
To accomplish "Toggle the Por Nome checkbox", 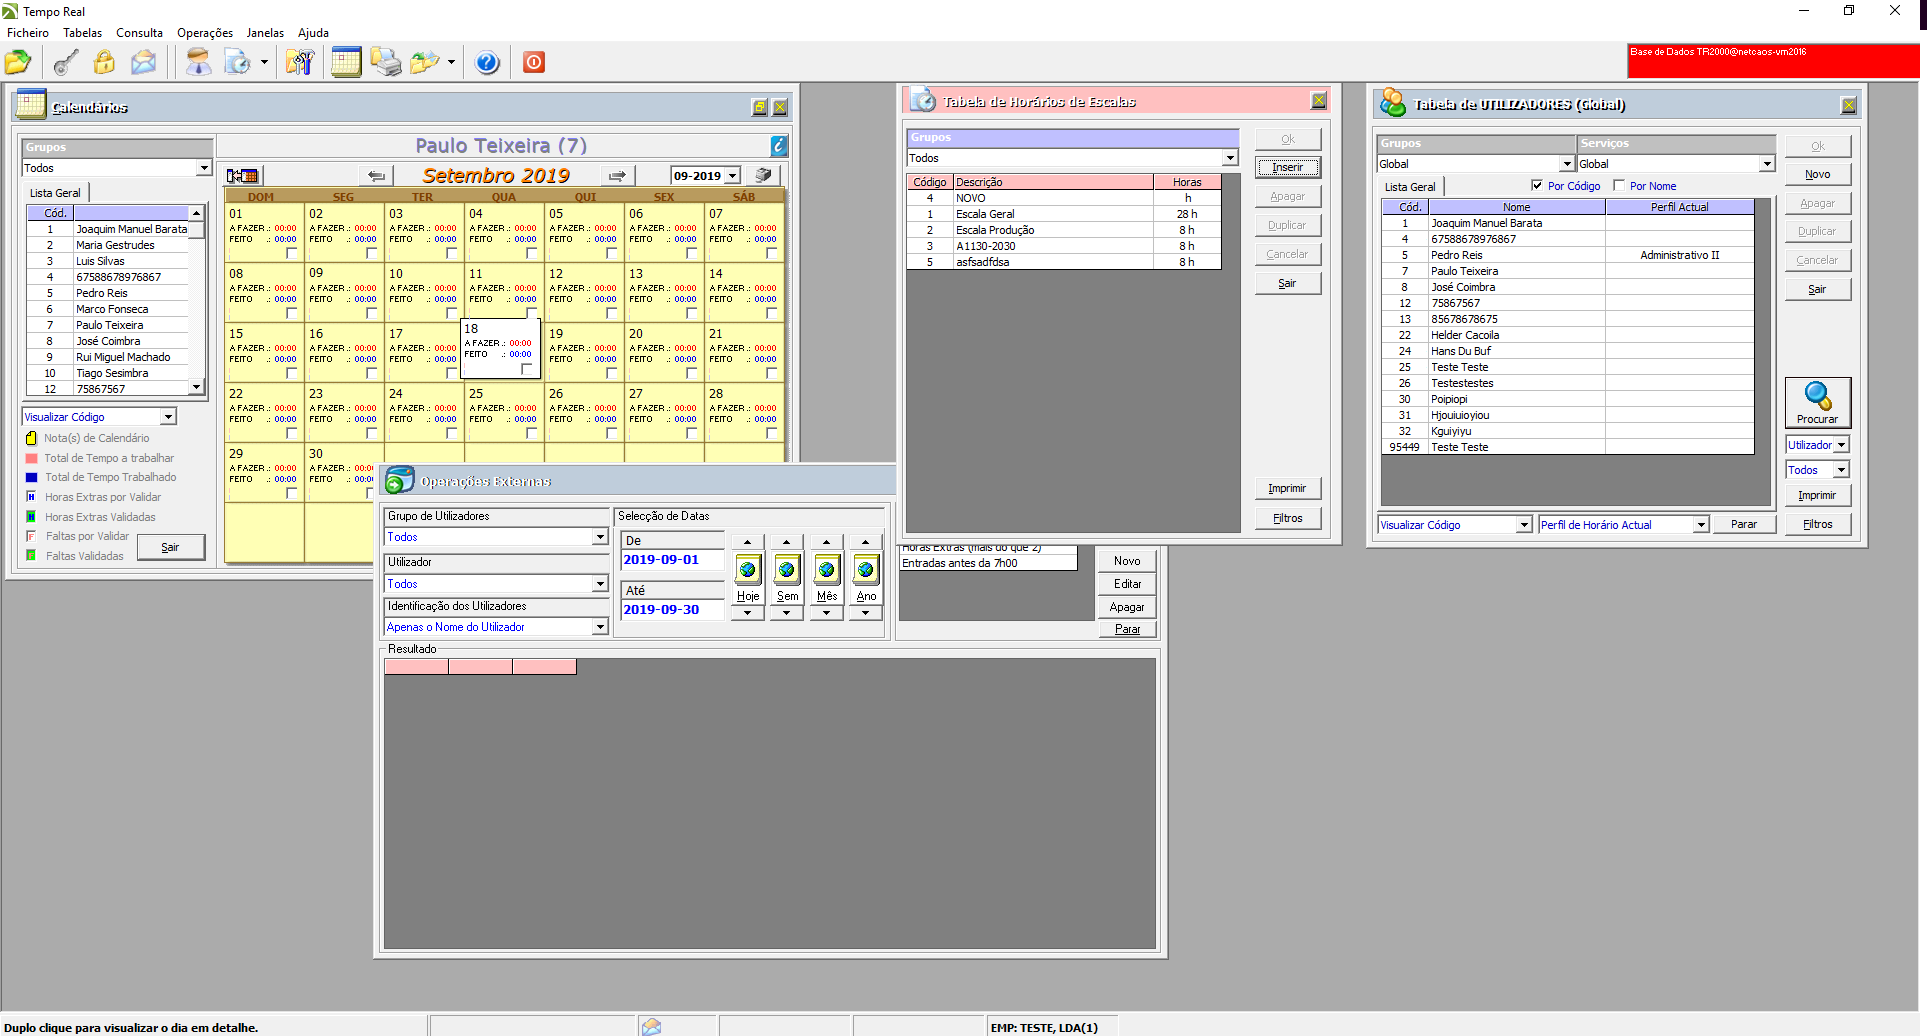I will pyautogui.click(x=1619, y=185).
